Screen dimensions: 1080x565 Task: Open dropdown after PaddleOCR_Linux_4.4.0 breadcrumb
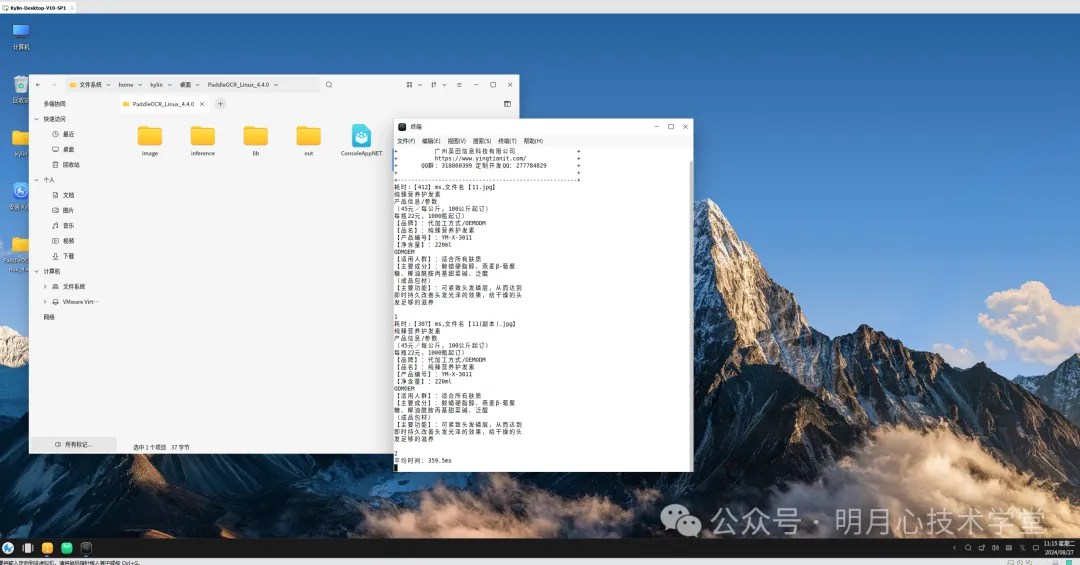(276, 85)
